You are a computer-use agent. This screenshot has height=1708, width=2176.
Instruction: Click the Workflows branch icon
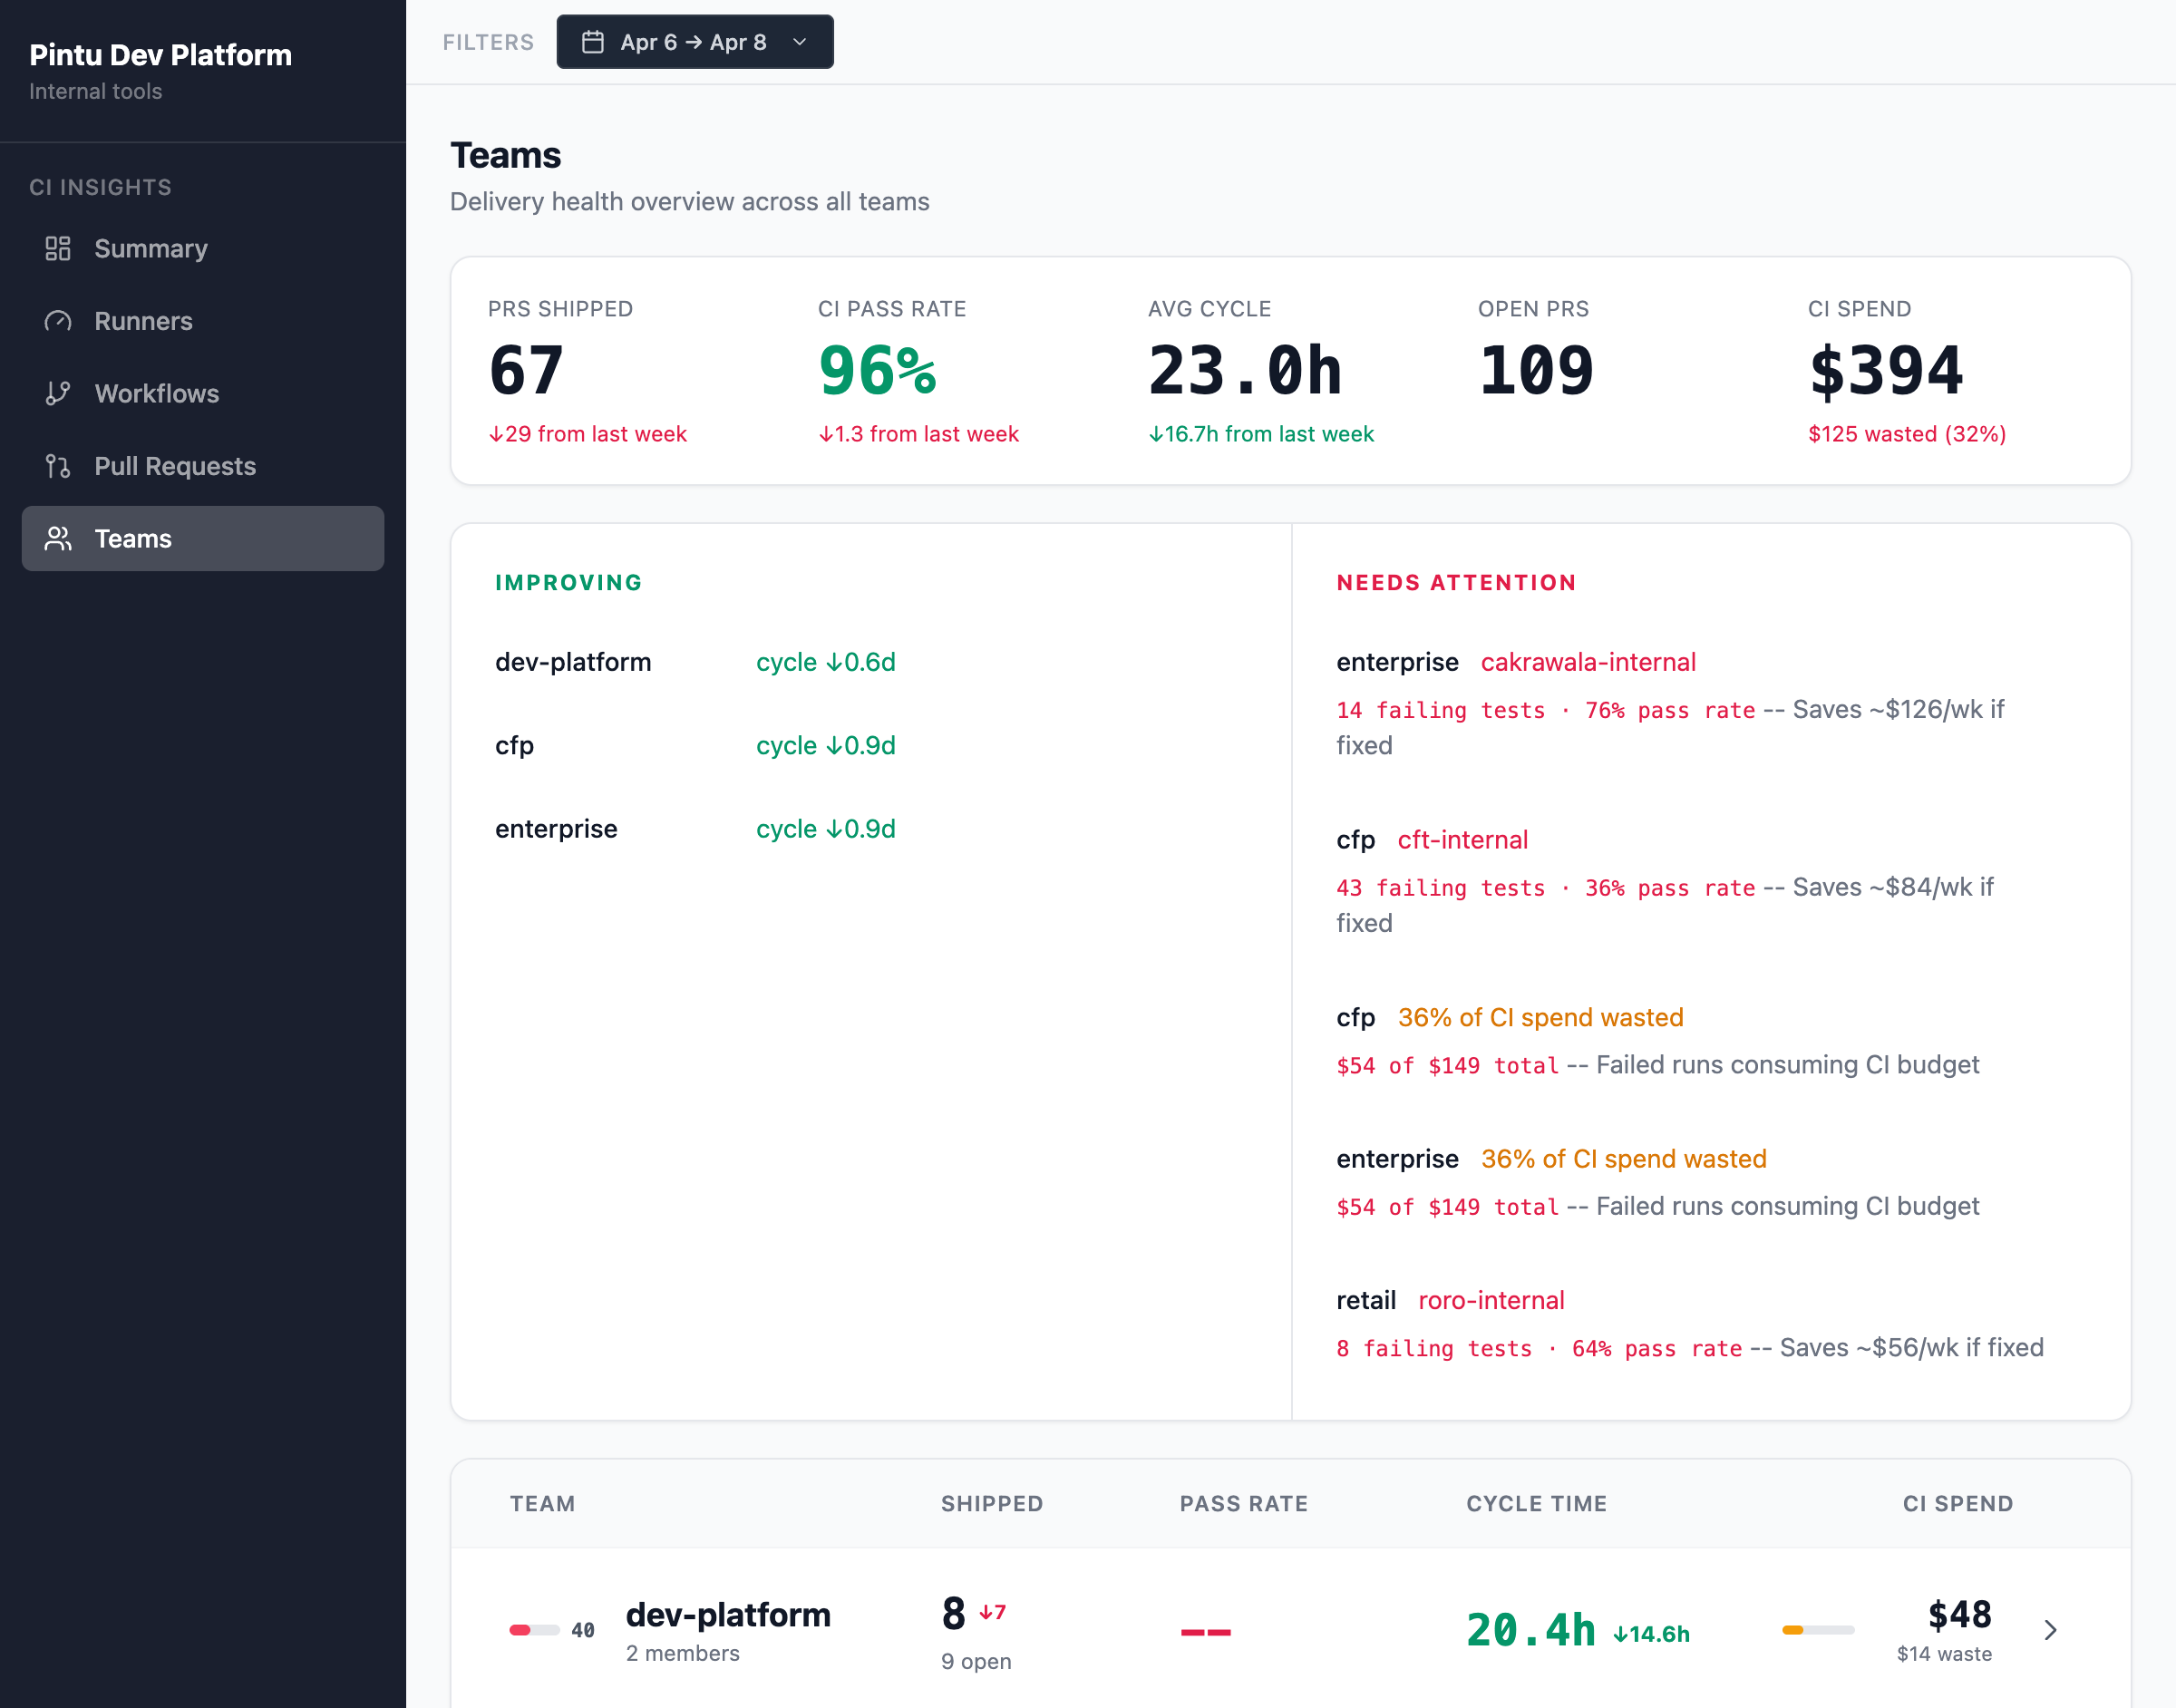click(x=58, y=393)
